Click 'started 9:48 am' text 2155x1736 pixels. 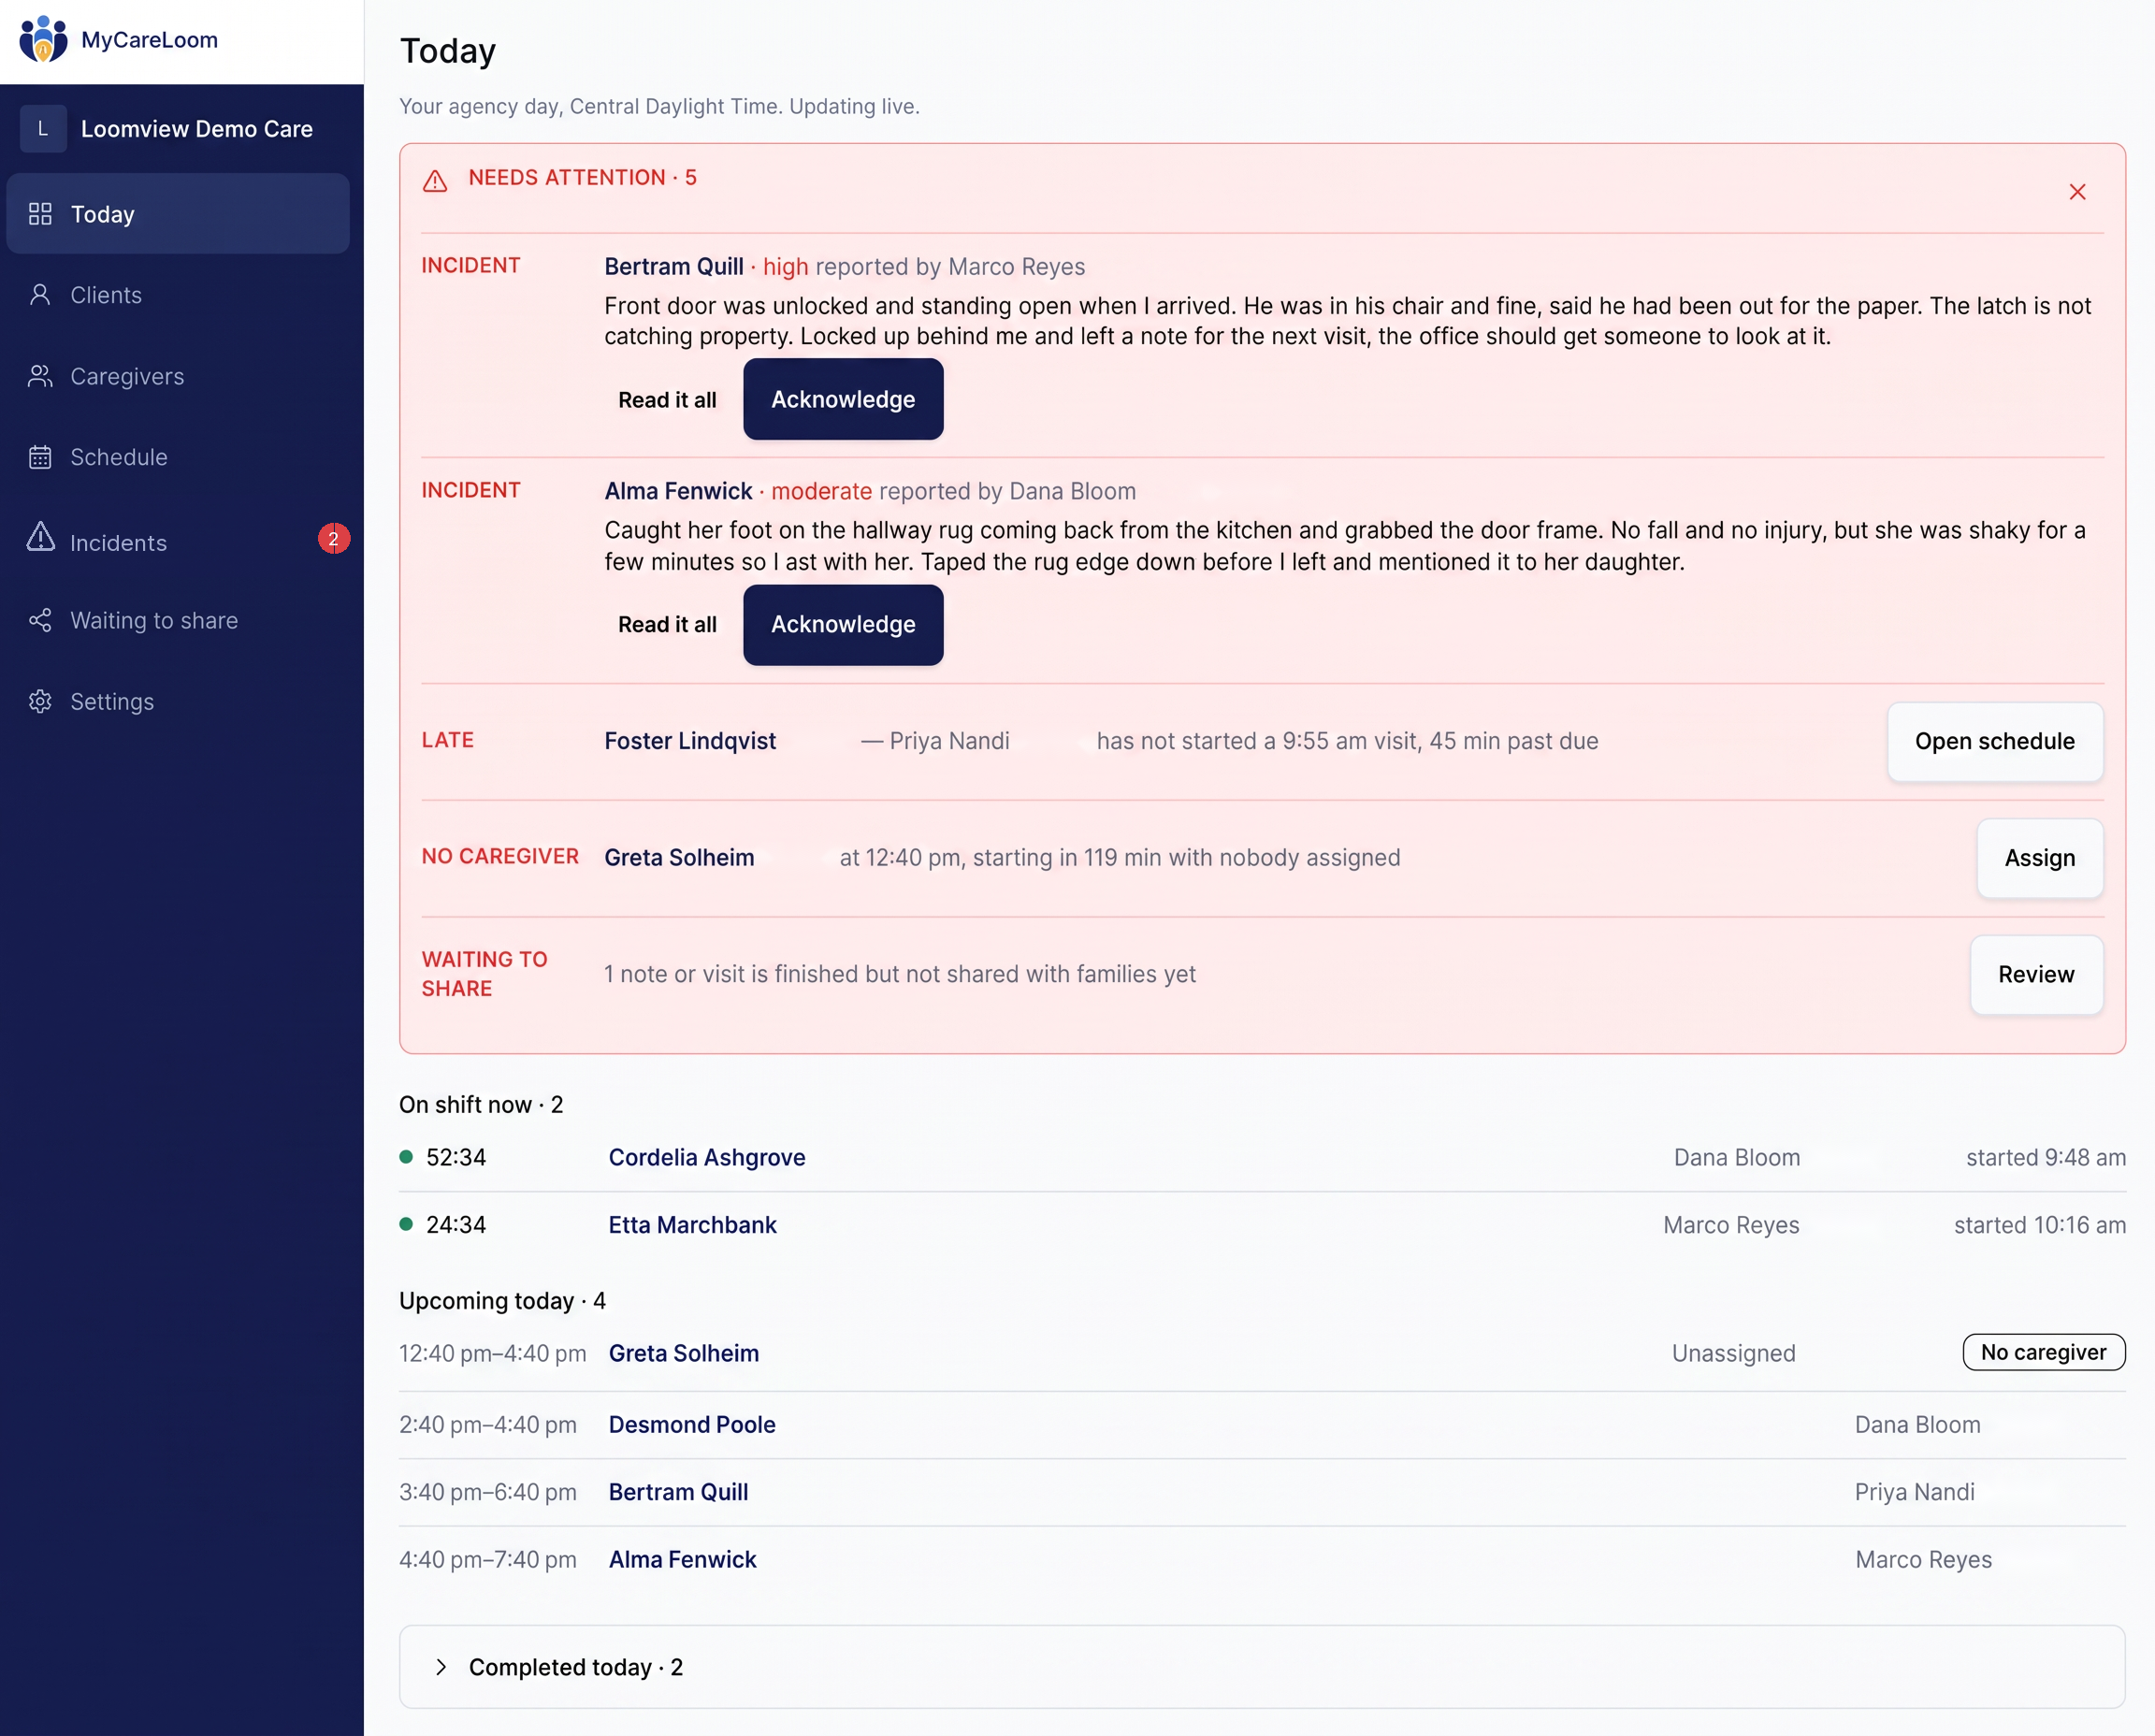point(2046,1157)
